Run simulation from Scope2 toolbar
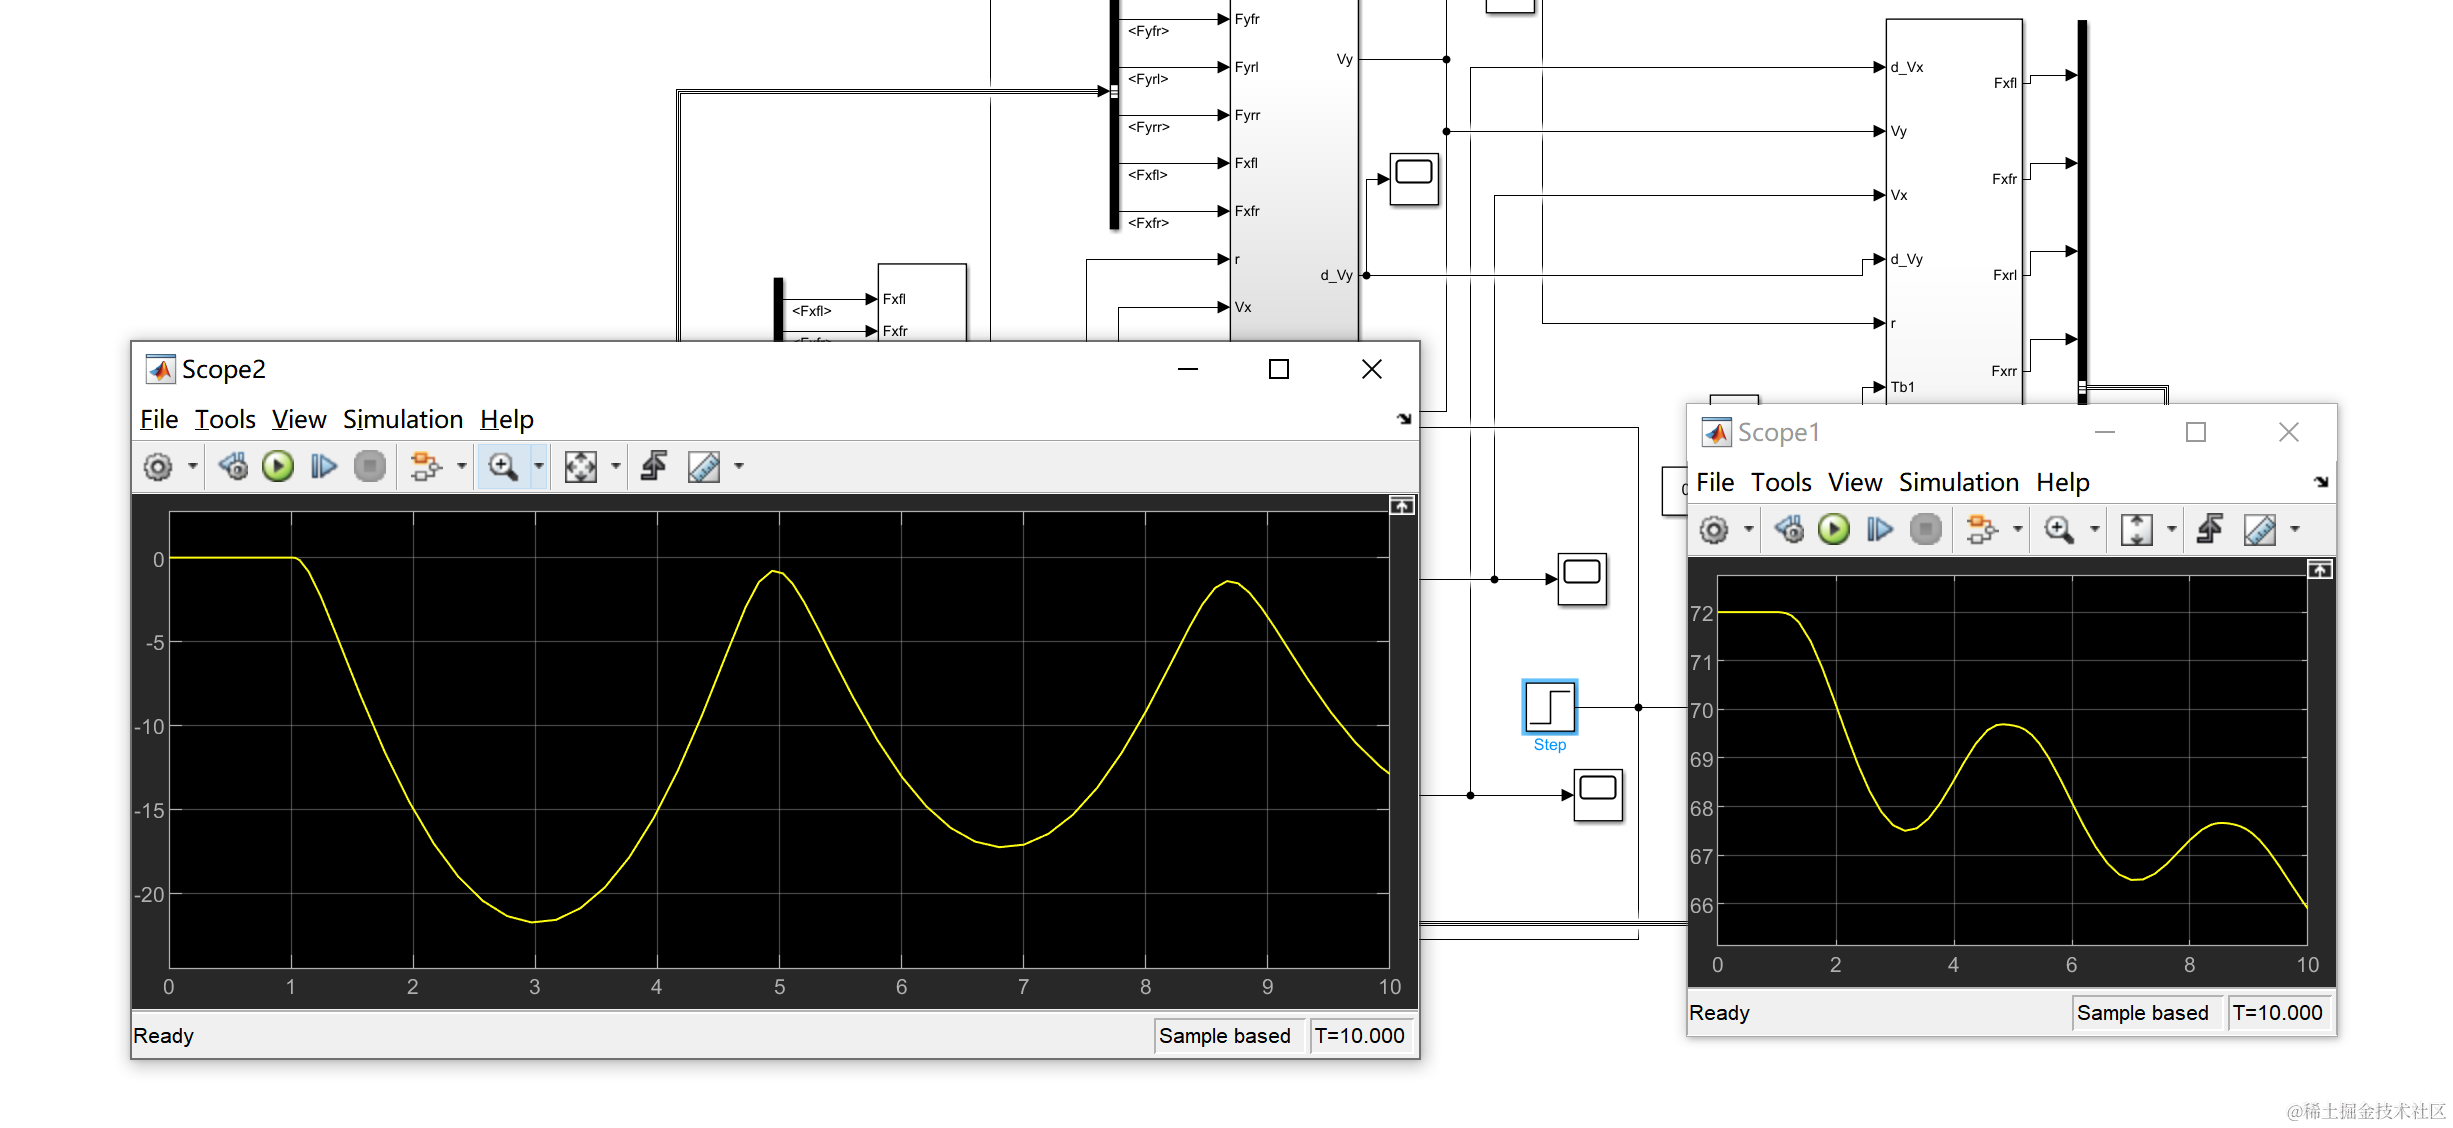 [x=278, y=466]
